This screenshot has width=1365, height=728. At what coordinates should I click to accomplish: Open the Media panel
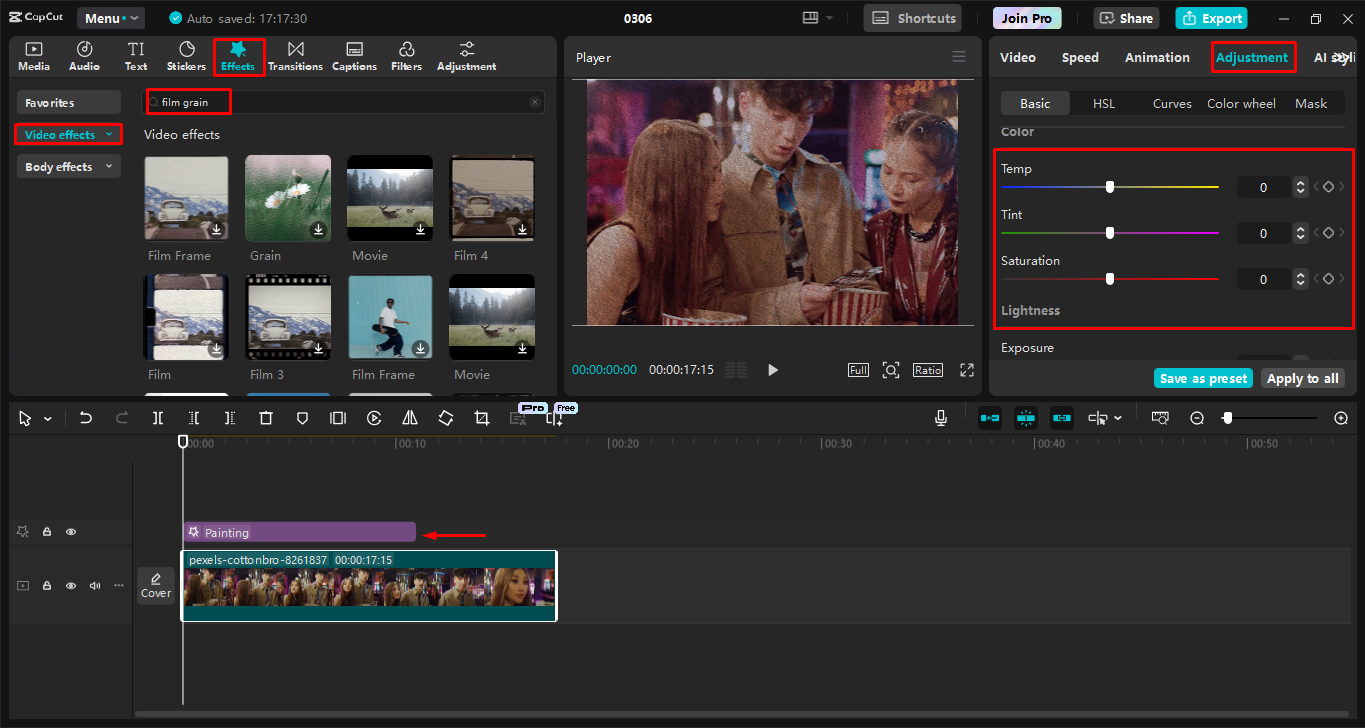point(34,56)
